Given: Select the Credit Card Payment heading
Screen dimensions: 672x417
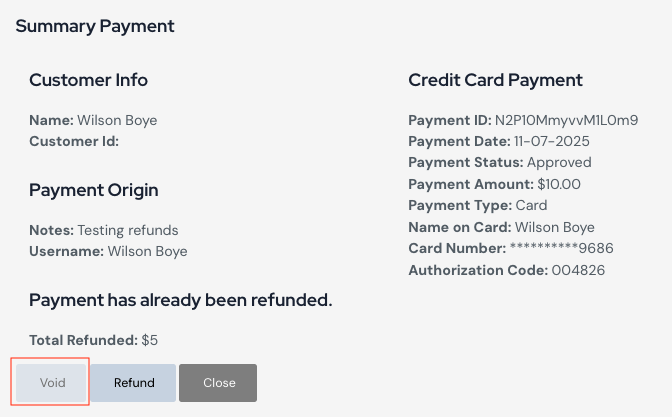Looking at the screenshot, I should (495, 80).
